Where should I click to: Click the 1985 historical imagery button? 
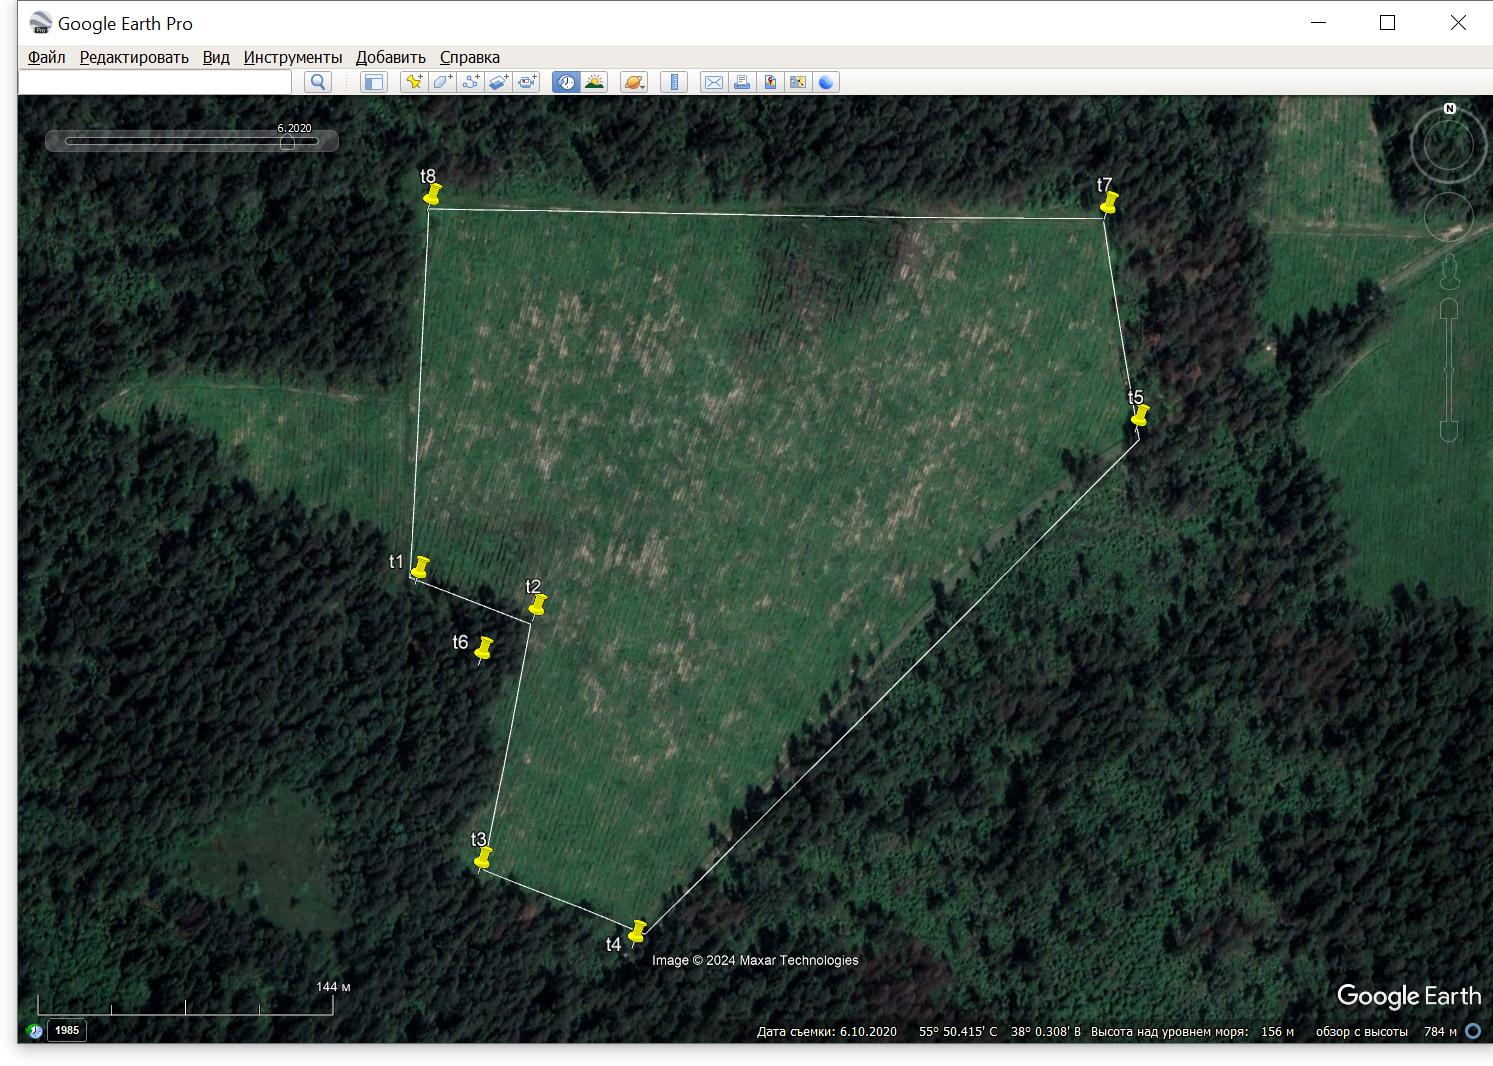67,1030
